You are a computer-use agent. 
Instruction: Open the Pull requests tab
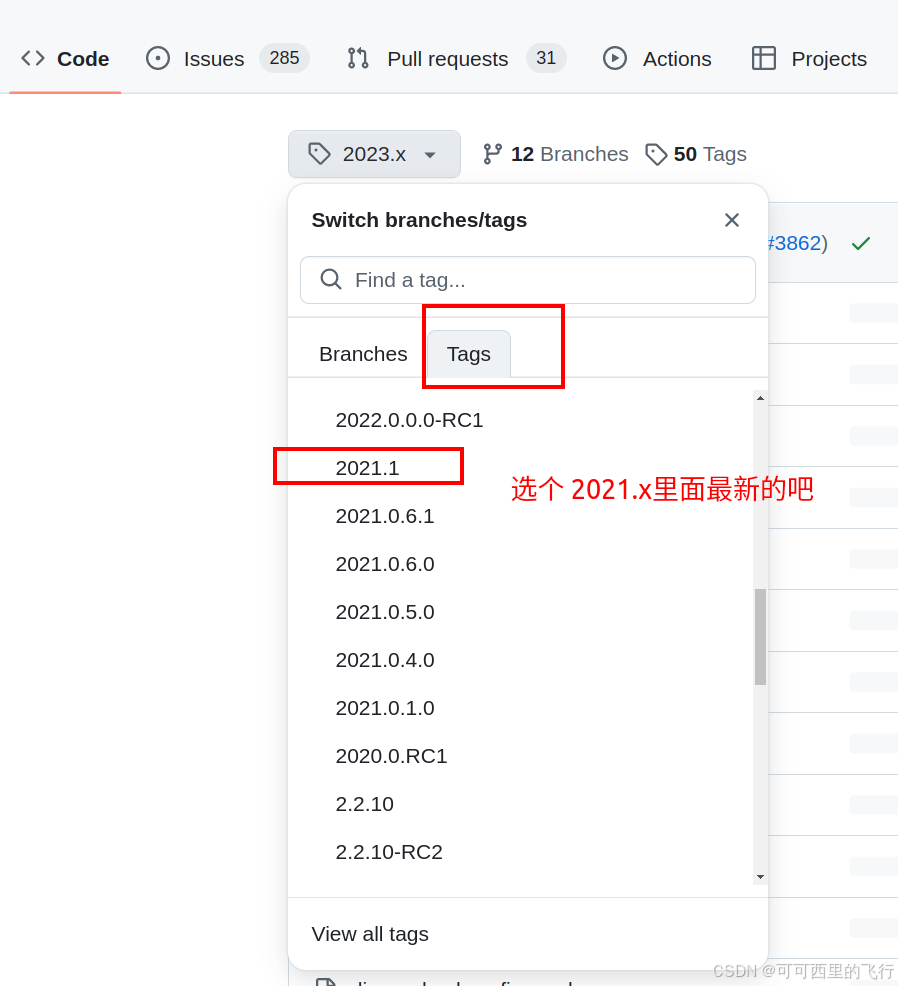pos(457,58)
